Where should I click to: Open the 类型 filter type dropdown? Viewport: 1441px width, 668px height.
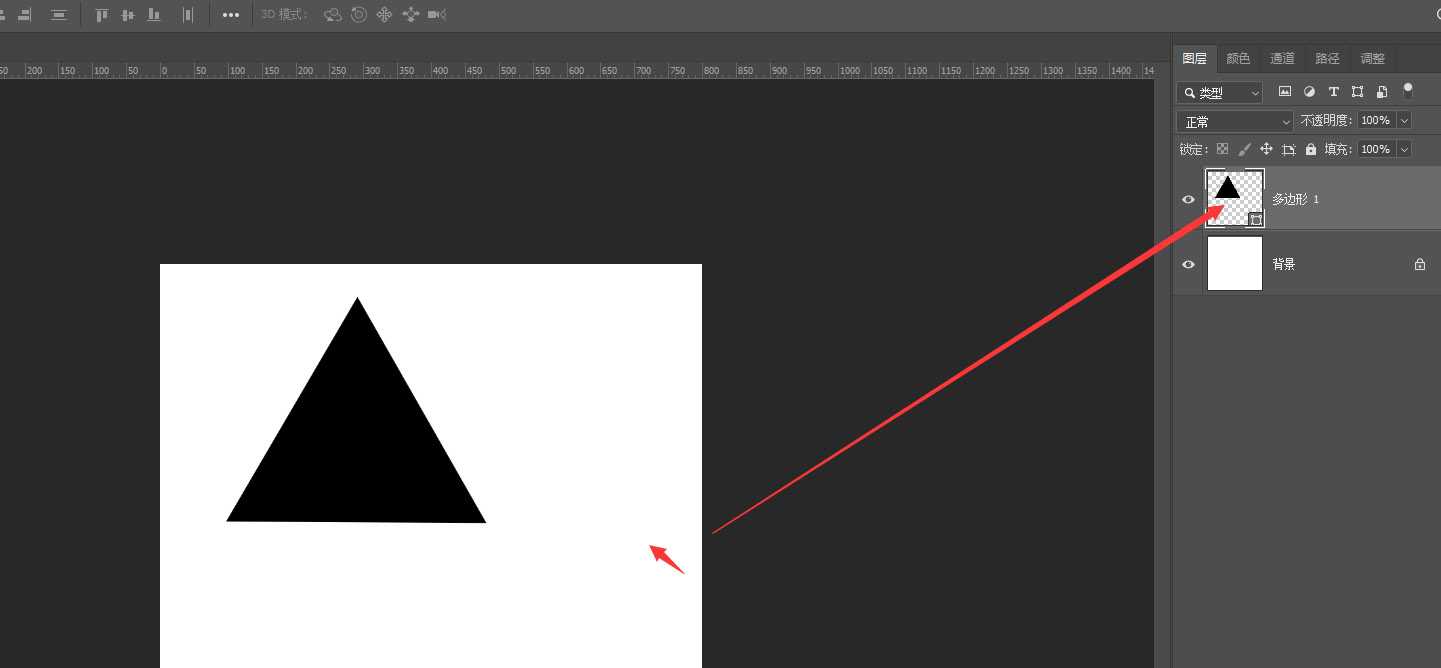(x=1220, y=93)
